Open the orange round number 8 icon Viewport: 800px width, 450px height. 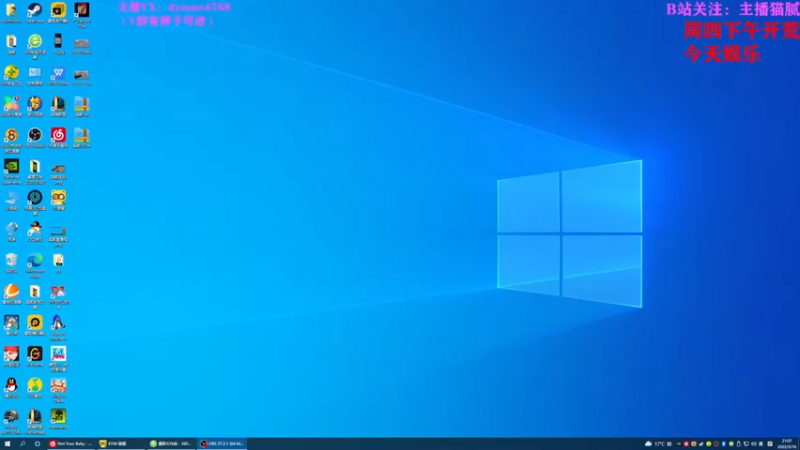click(11, 139)
